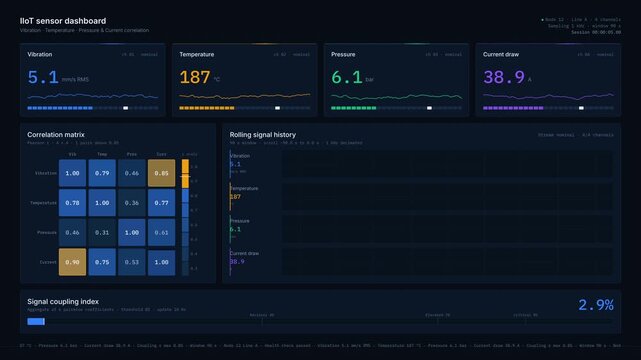
Task: Click the Pressure card green sparkline
Action: coord(397,97)
